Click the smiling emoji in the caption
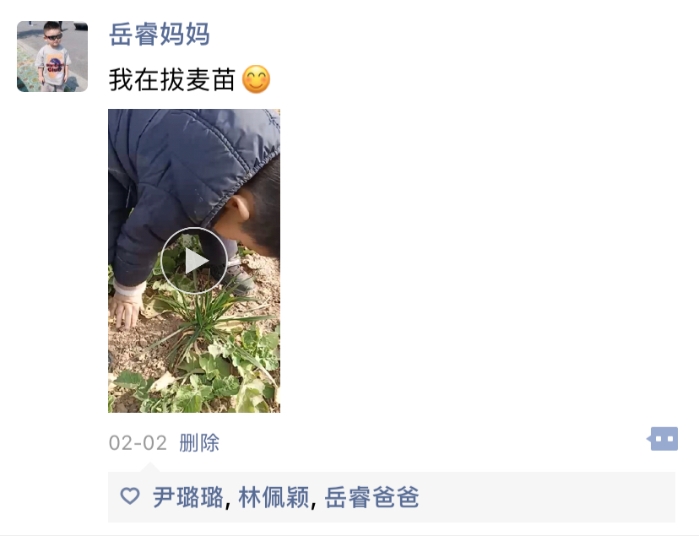 [x=256, y=79]
